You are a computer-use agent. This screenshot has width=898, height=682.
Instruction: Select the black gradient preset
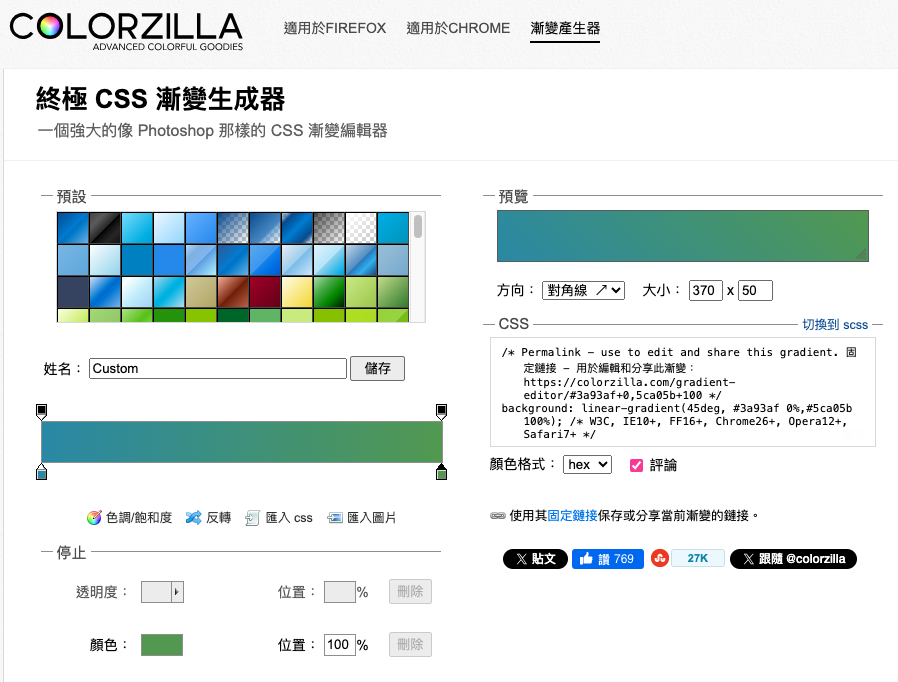[105, 228]
